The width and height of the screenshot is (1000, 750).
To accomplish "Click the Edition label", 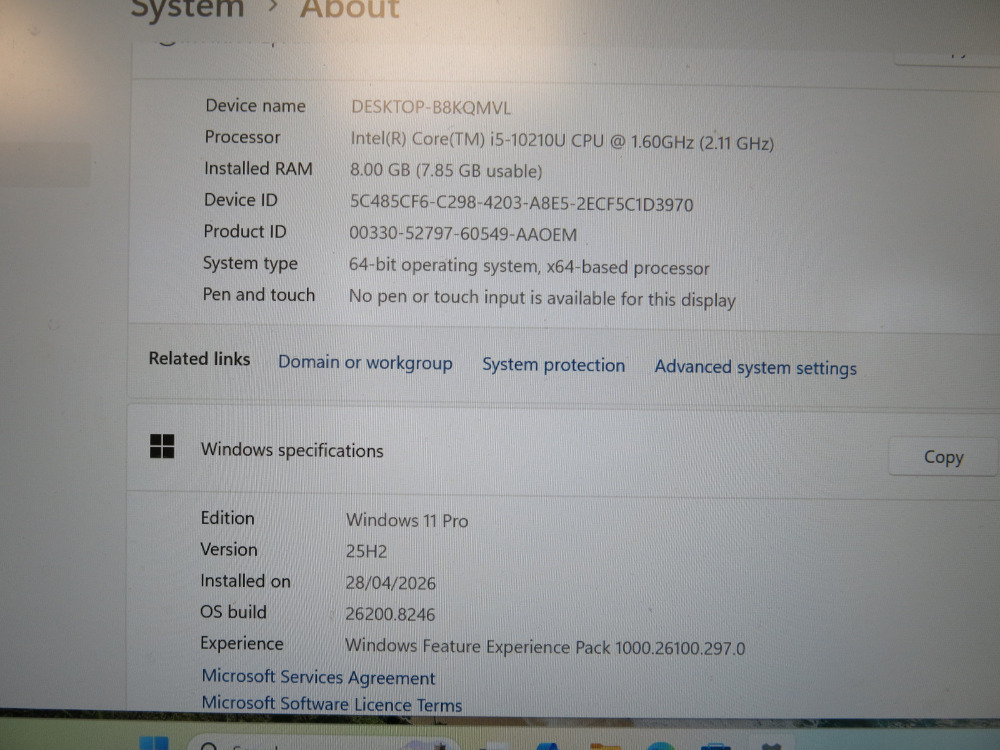I will point(227,518).
